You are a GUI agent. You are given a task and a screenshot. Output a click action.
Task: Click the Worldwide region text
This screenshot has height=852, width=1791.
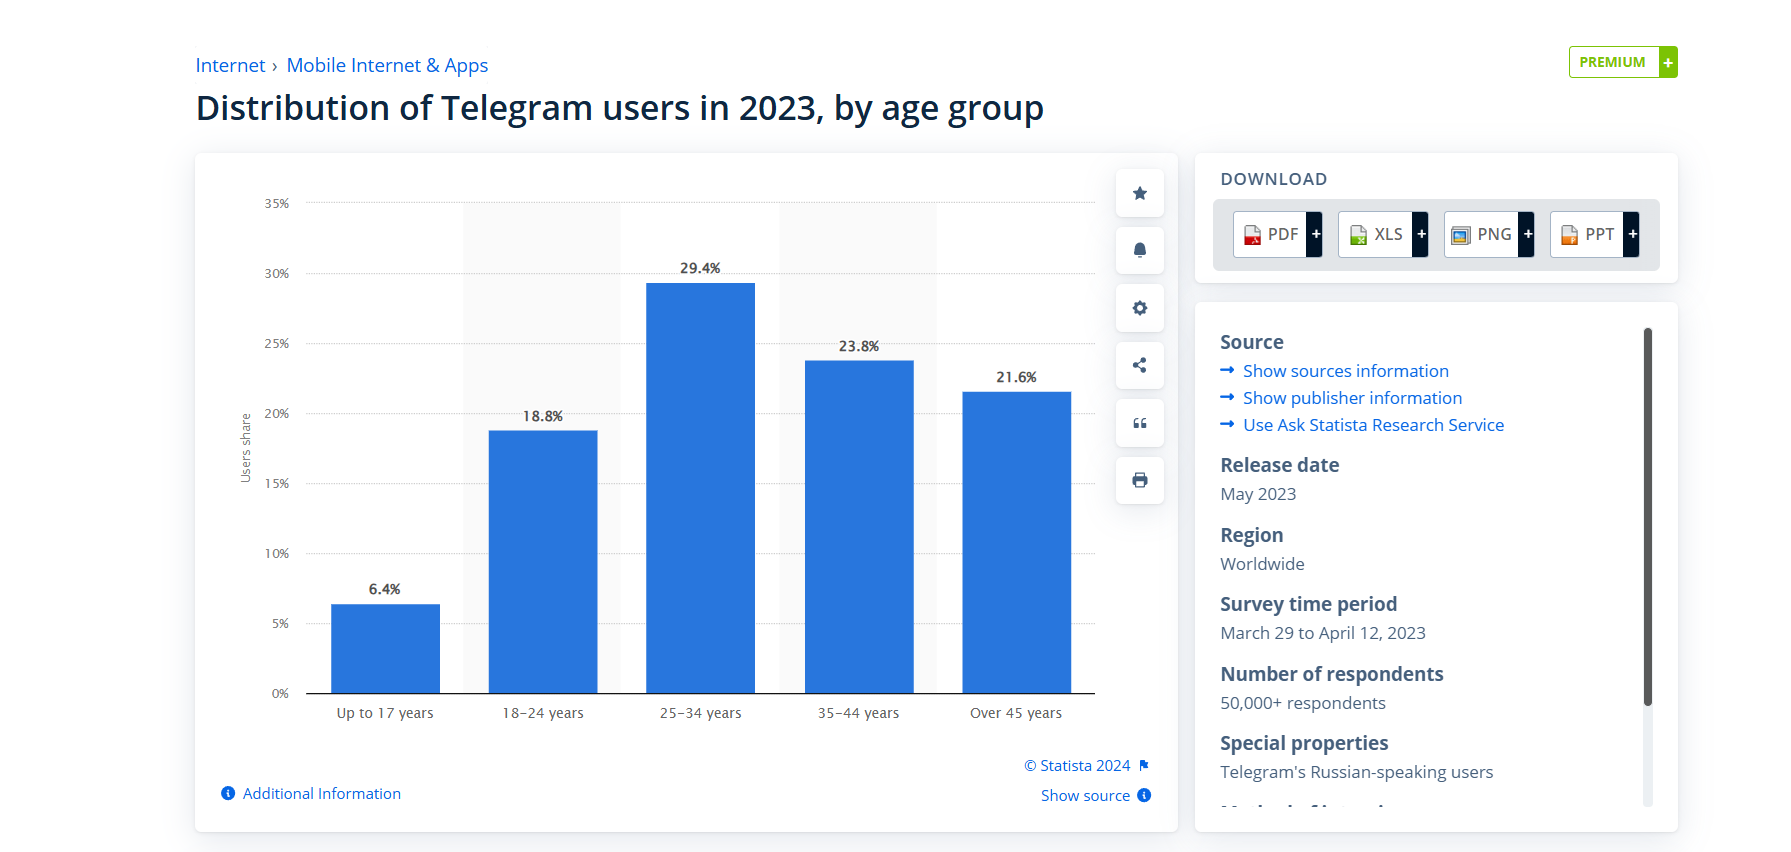(x=1262, y=564)
